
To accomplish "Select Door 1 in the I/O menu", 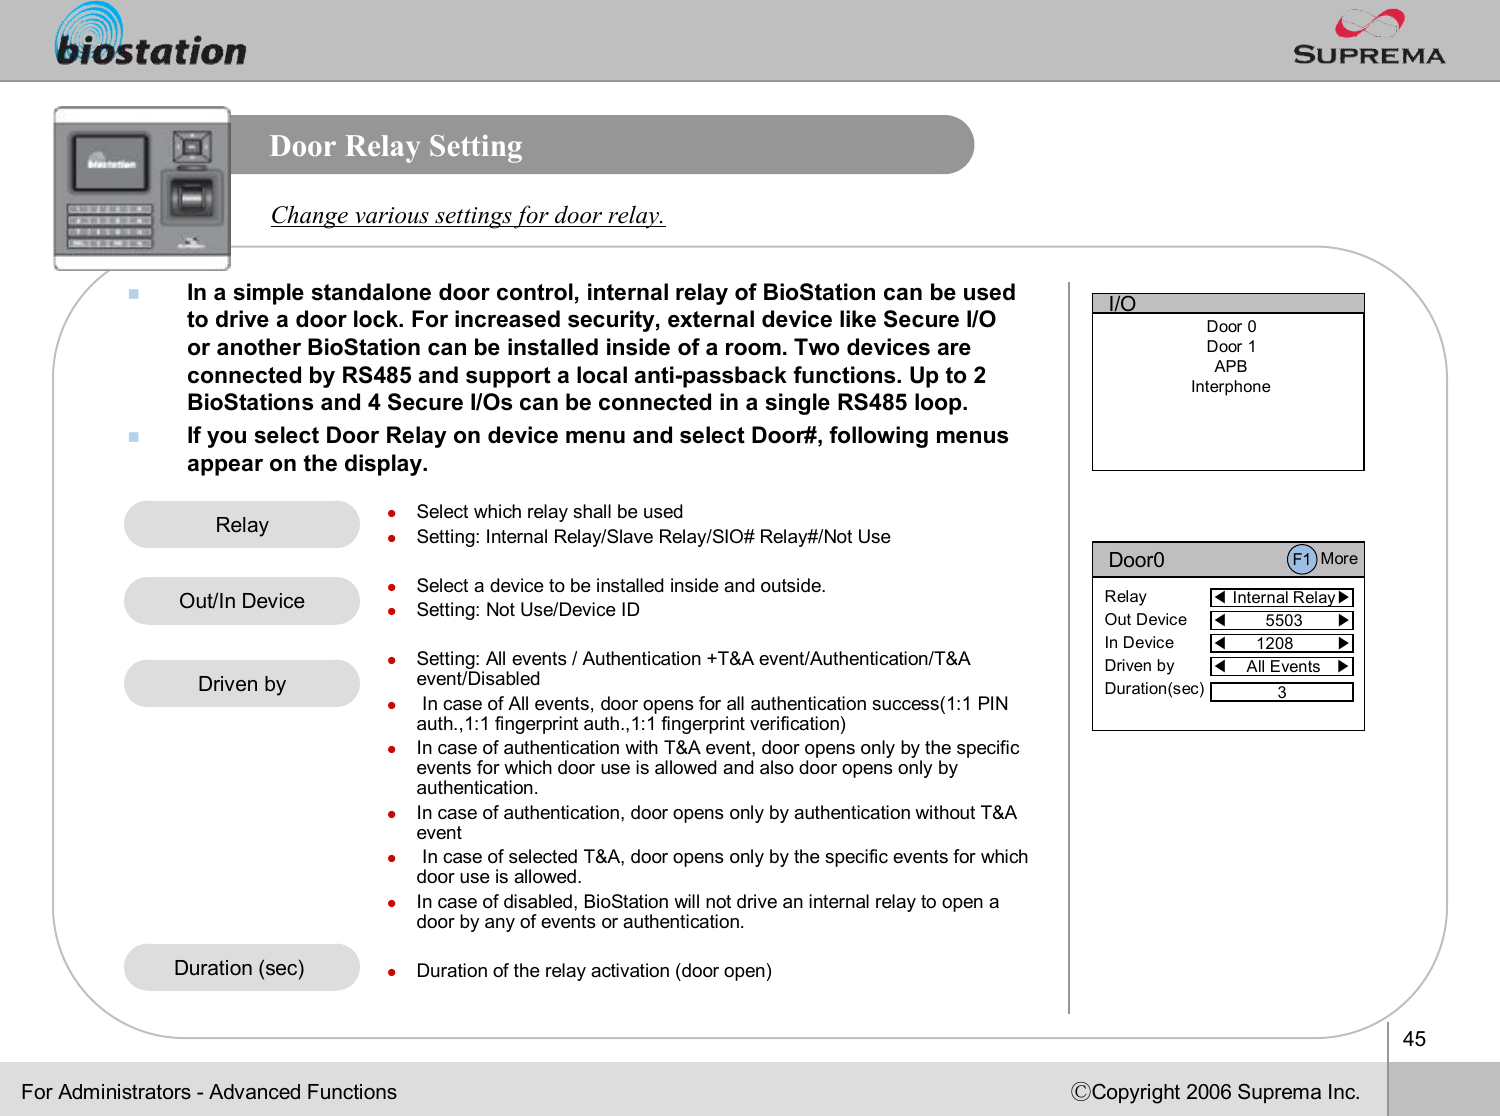I will [x=1231, y=346].
